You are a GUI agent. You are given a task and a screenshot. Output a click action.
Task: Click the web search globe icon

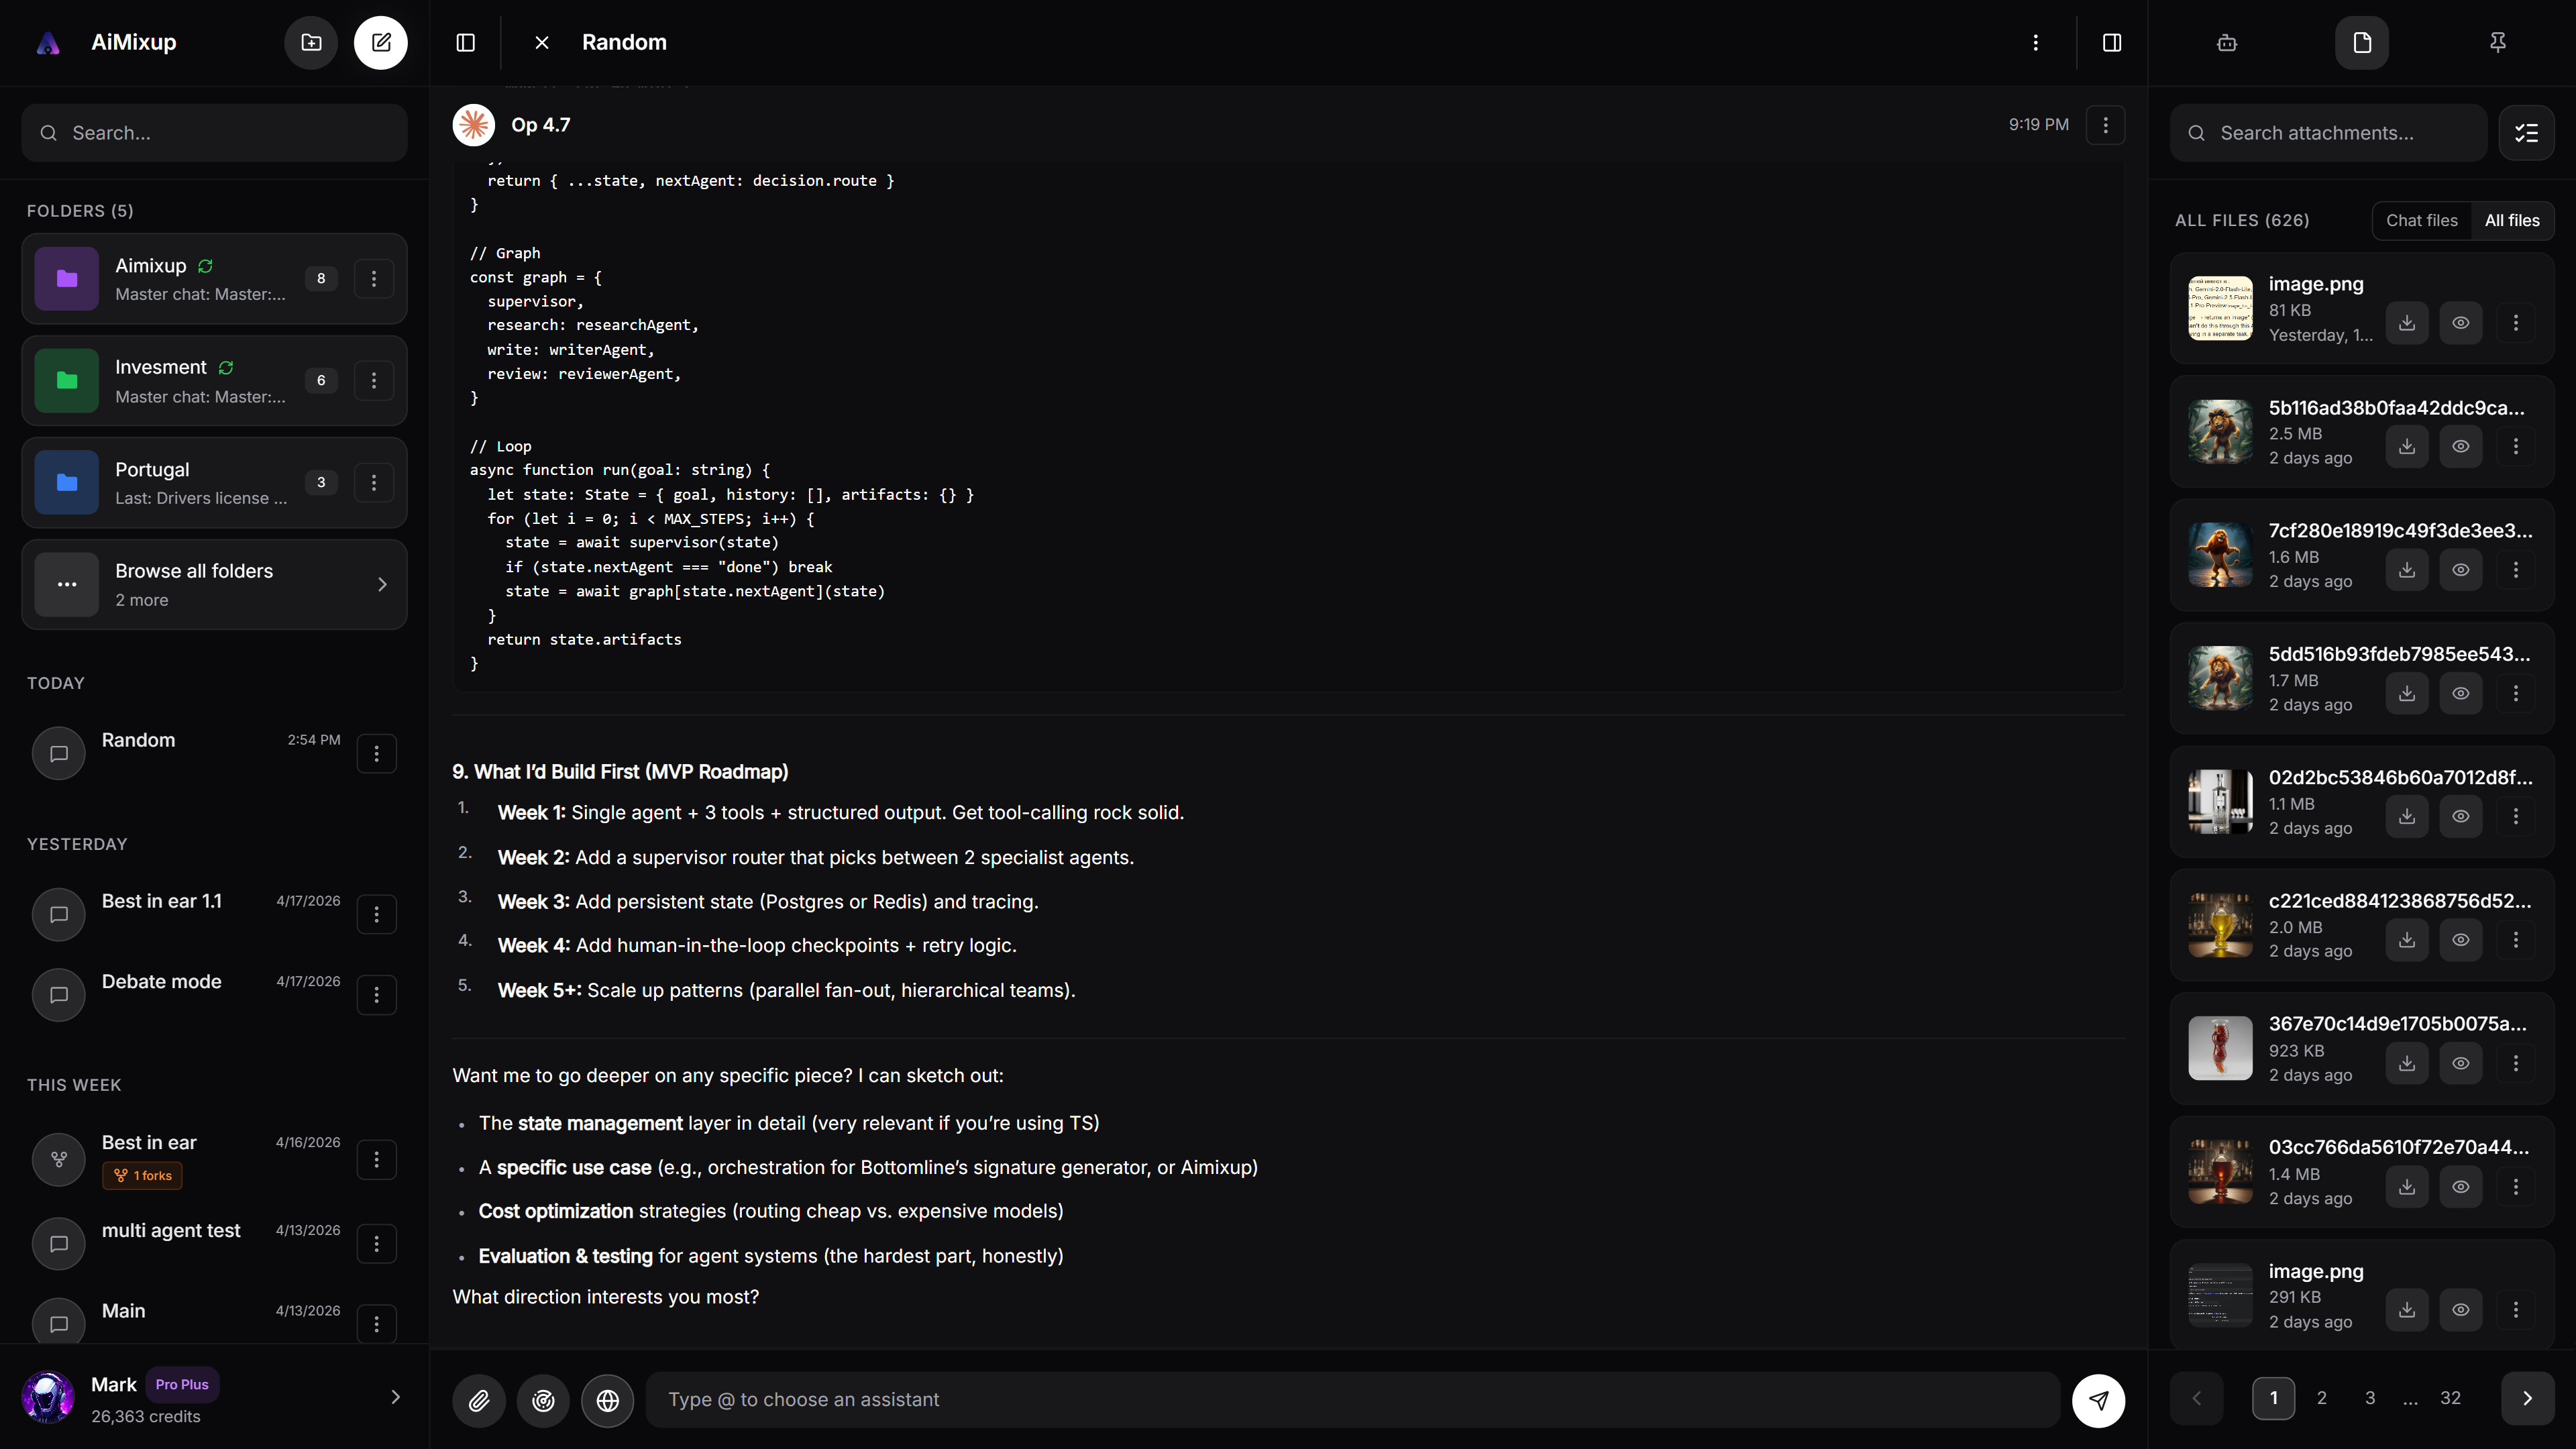(607, 1400)
